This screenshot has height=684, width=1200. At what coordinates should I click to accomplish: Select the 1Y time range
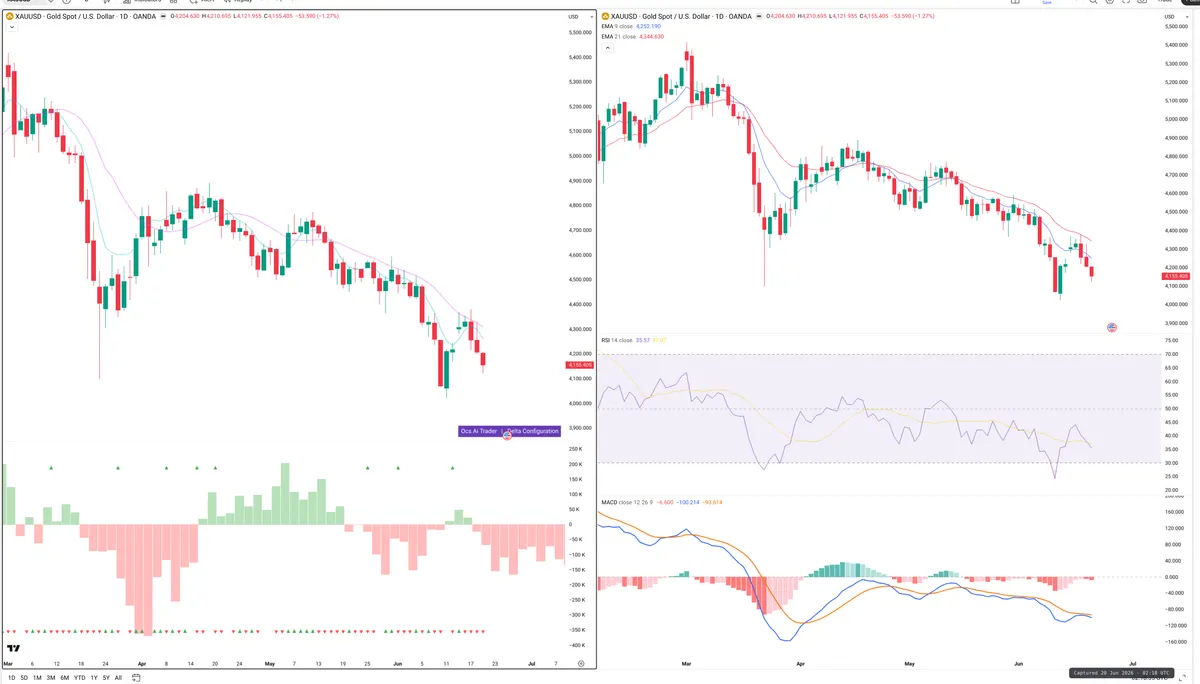coord(94,678)
